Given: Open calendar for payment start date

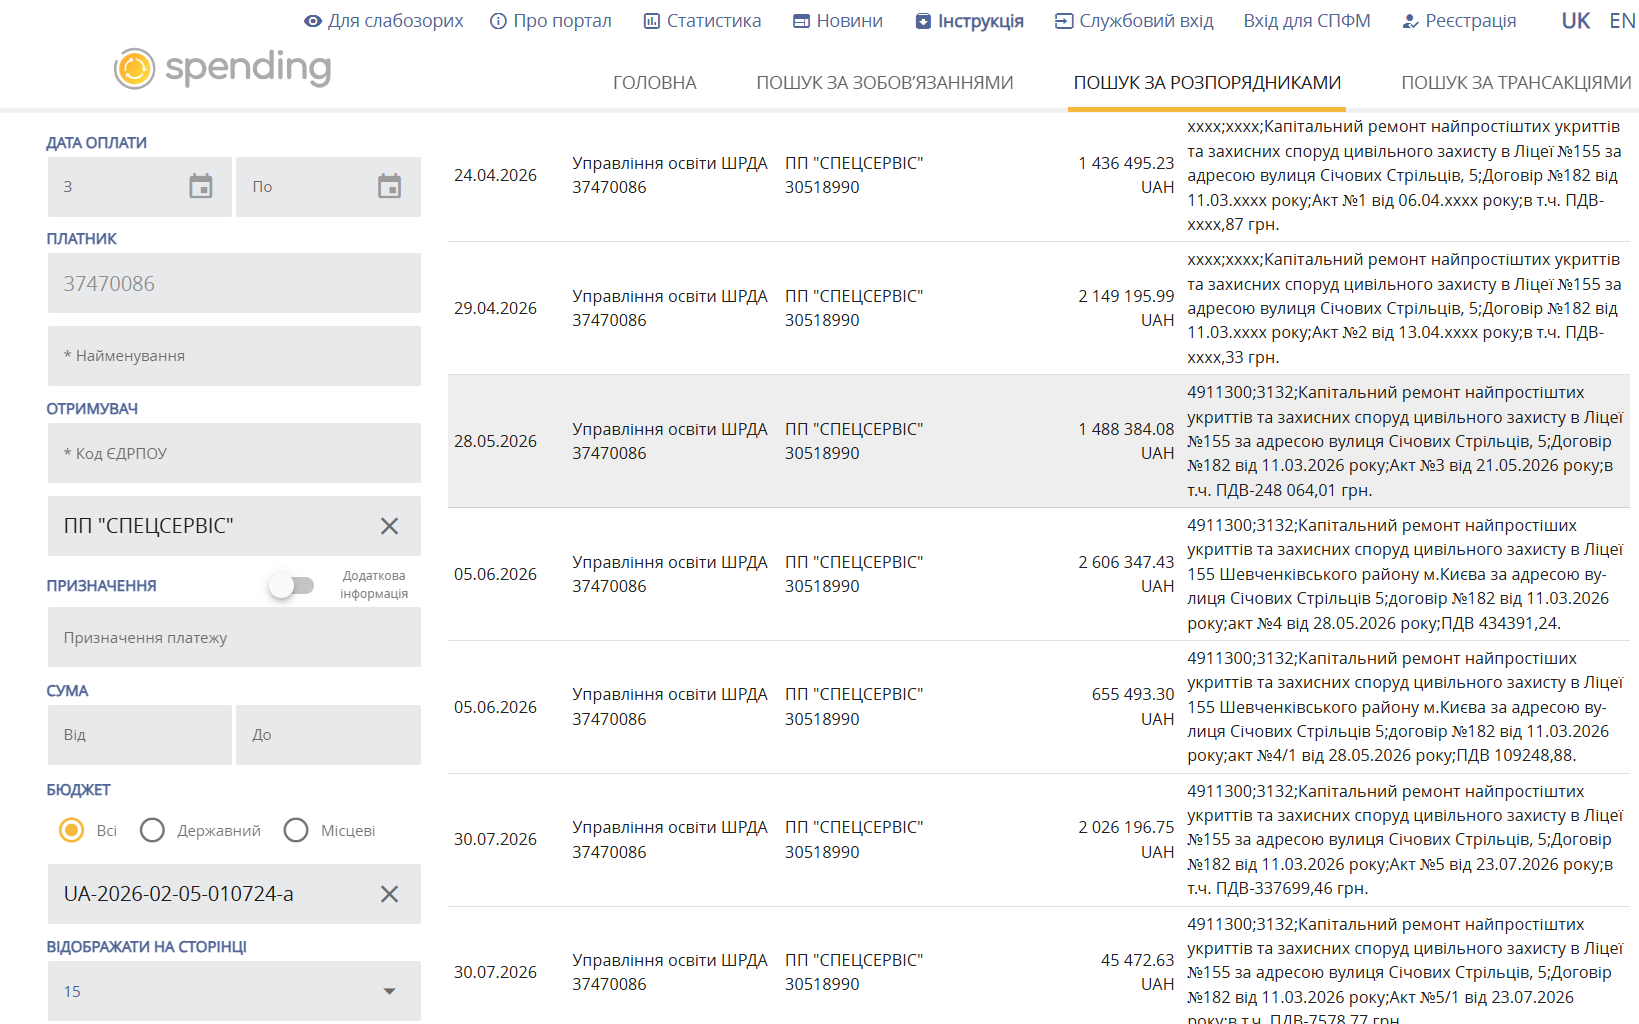Looking at the screenshot, I should [x=201, y=186].
